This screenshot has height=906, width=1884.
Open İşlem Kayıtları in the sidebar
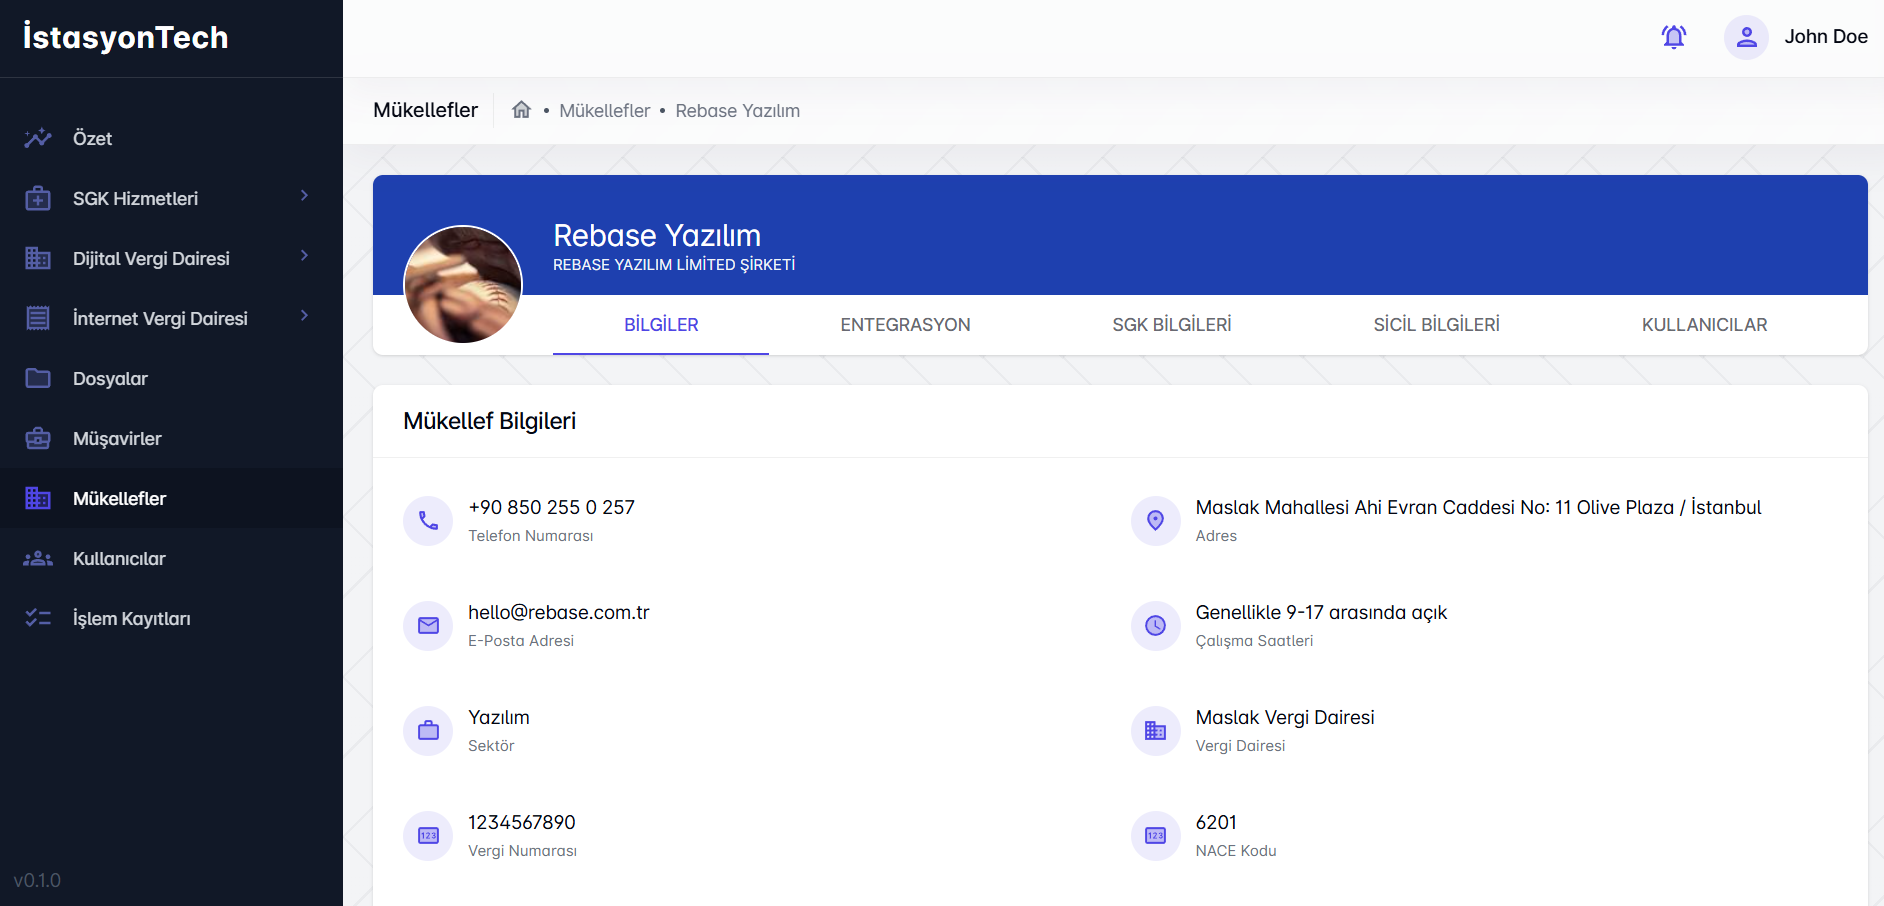[131, 619]
